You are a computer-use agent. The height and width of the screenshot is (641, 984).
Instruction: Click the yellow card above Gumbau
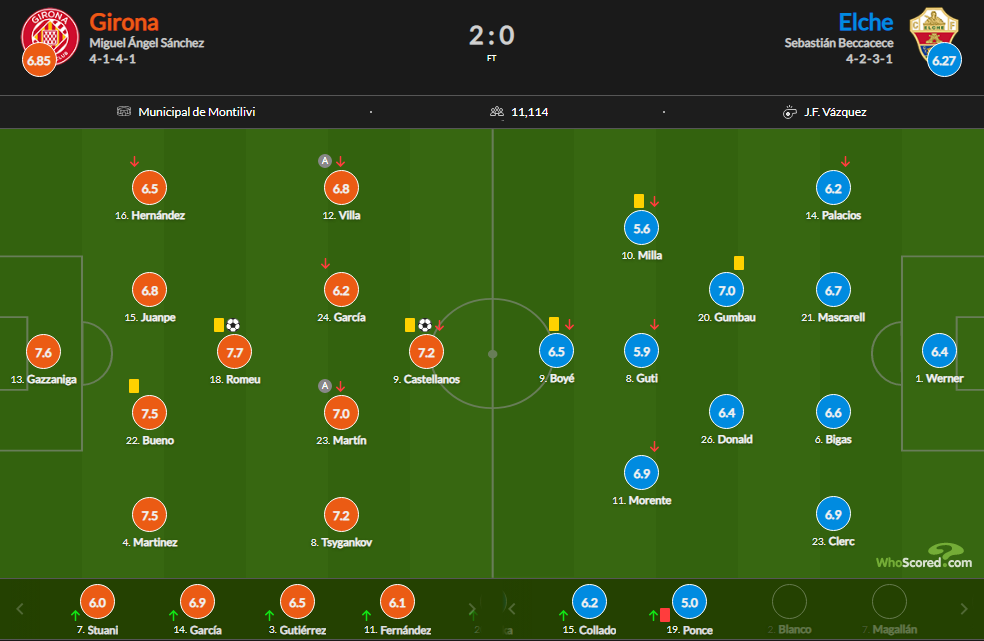pos(739,263)
